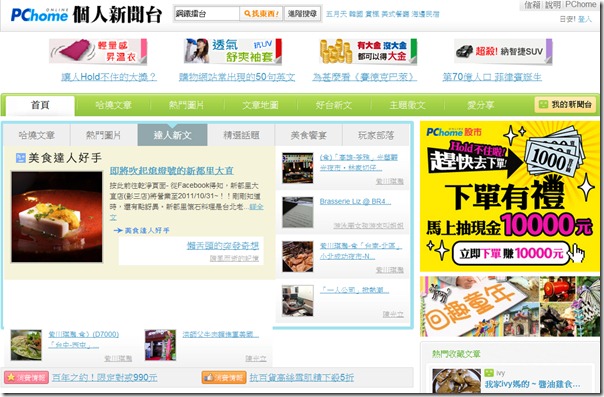
Task: Click the search box
Action: click(x=207, y=13)
